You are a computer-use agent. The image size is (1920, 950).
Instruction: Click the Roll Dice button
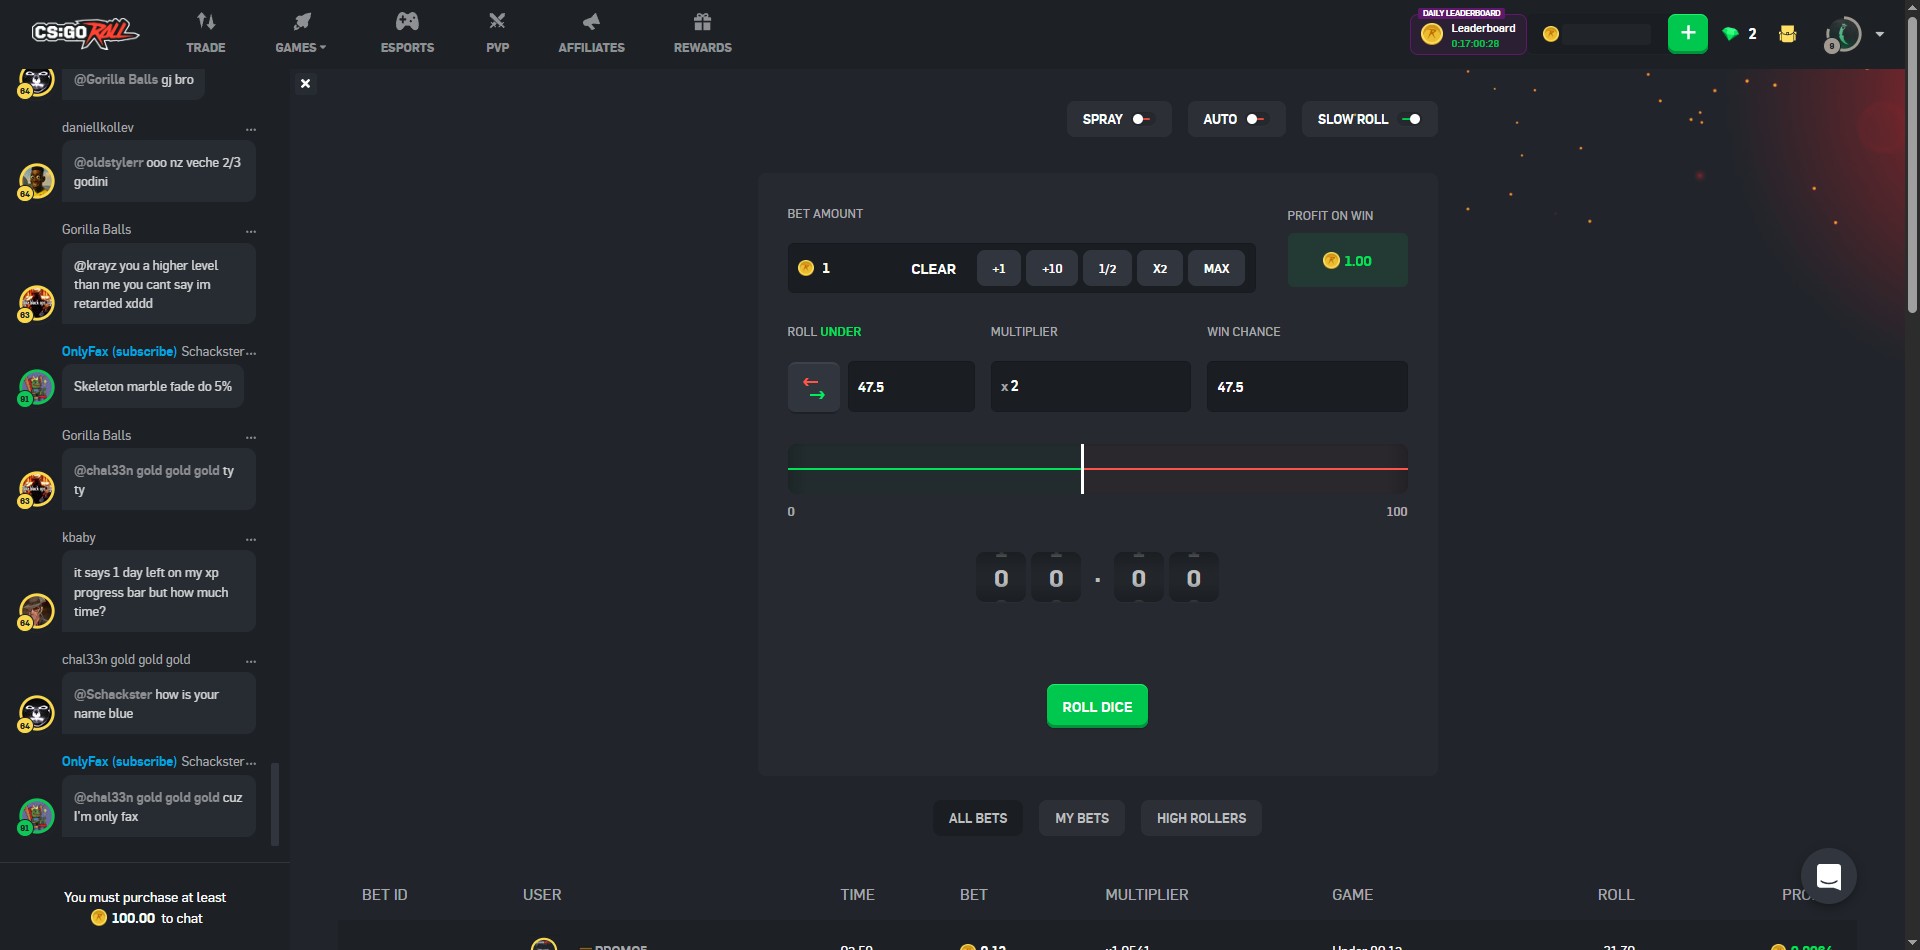tap(1097, 706)
